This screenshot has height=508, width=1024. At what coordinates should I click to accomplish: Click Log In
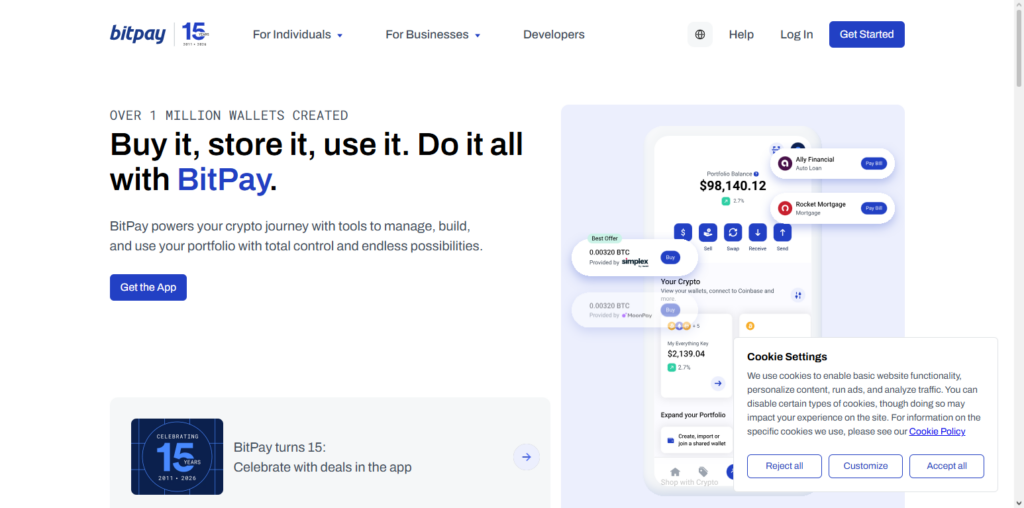tap(797, 35)
